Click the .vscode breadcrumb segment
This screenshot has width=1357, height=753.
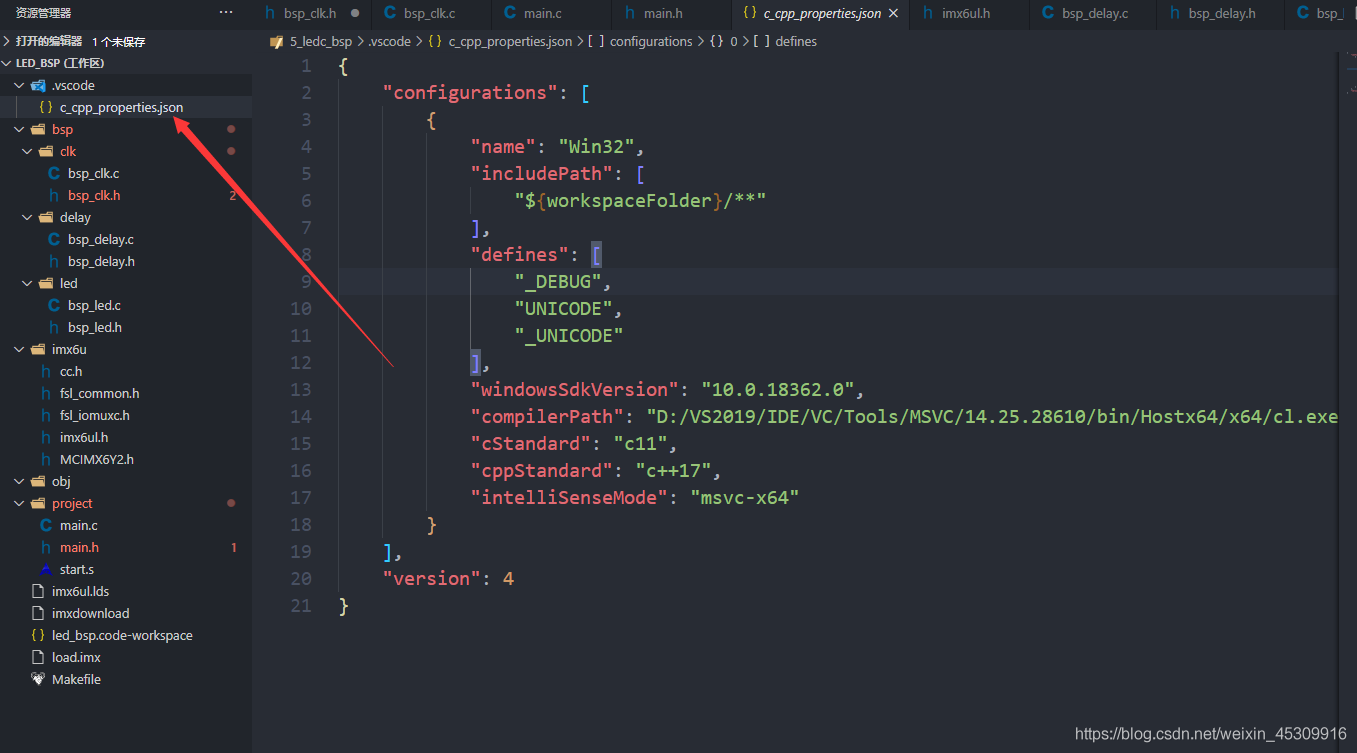(x=389, y=41)
